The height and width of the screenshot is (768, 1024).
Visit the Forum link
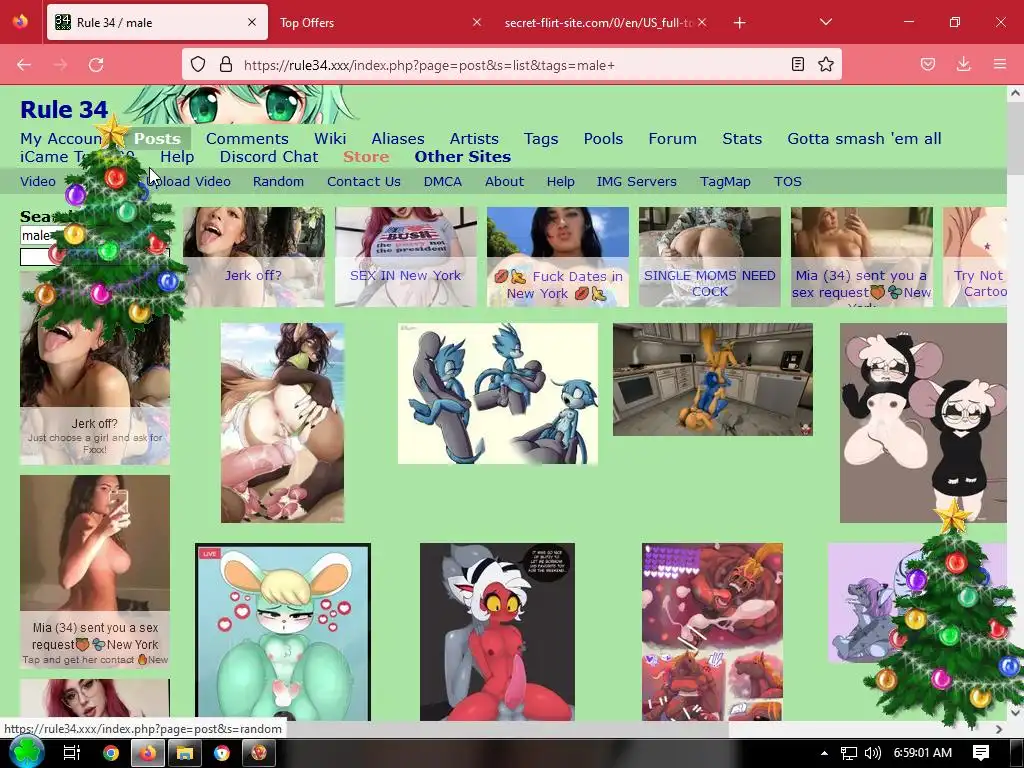tap(673, 138)
